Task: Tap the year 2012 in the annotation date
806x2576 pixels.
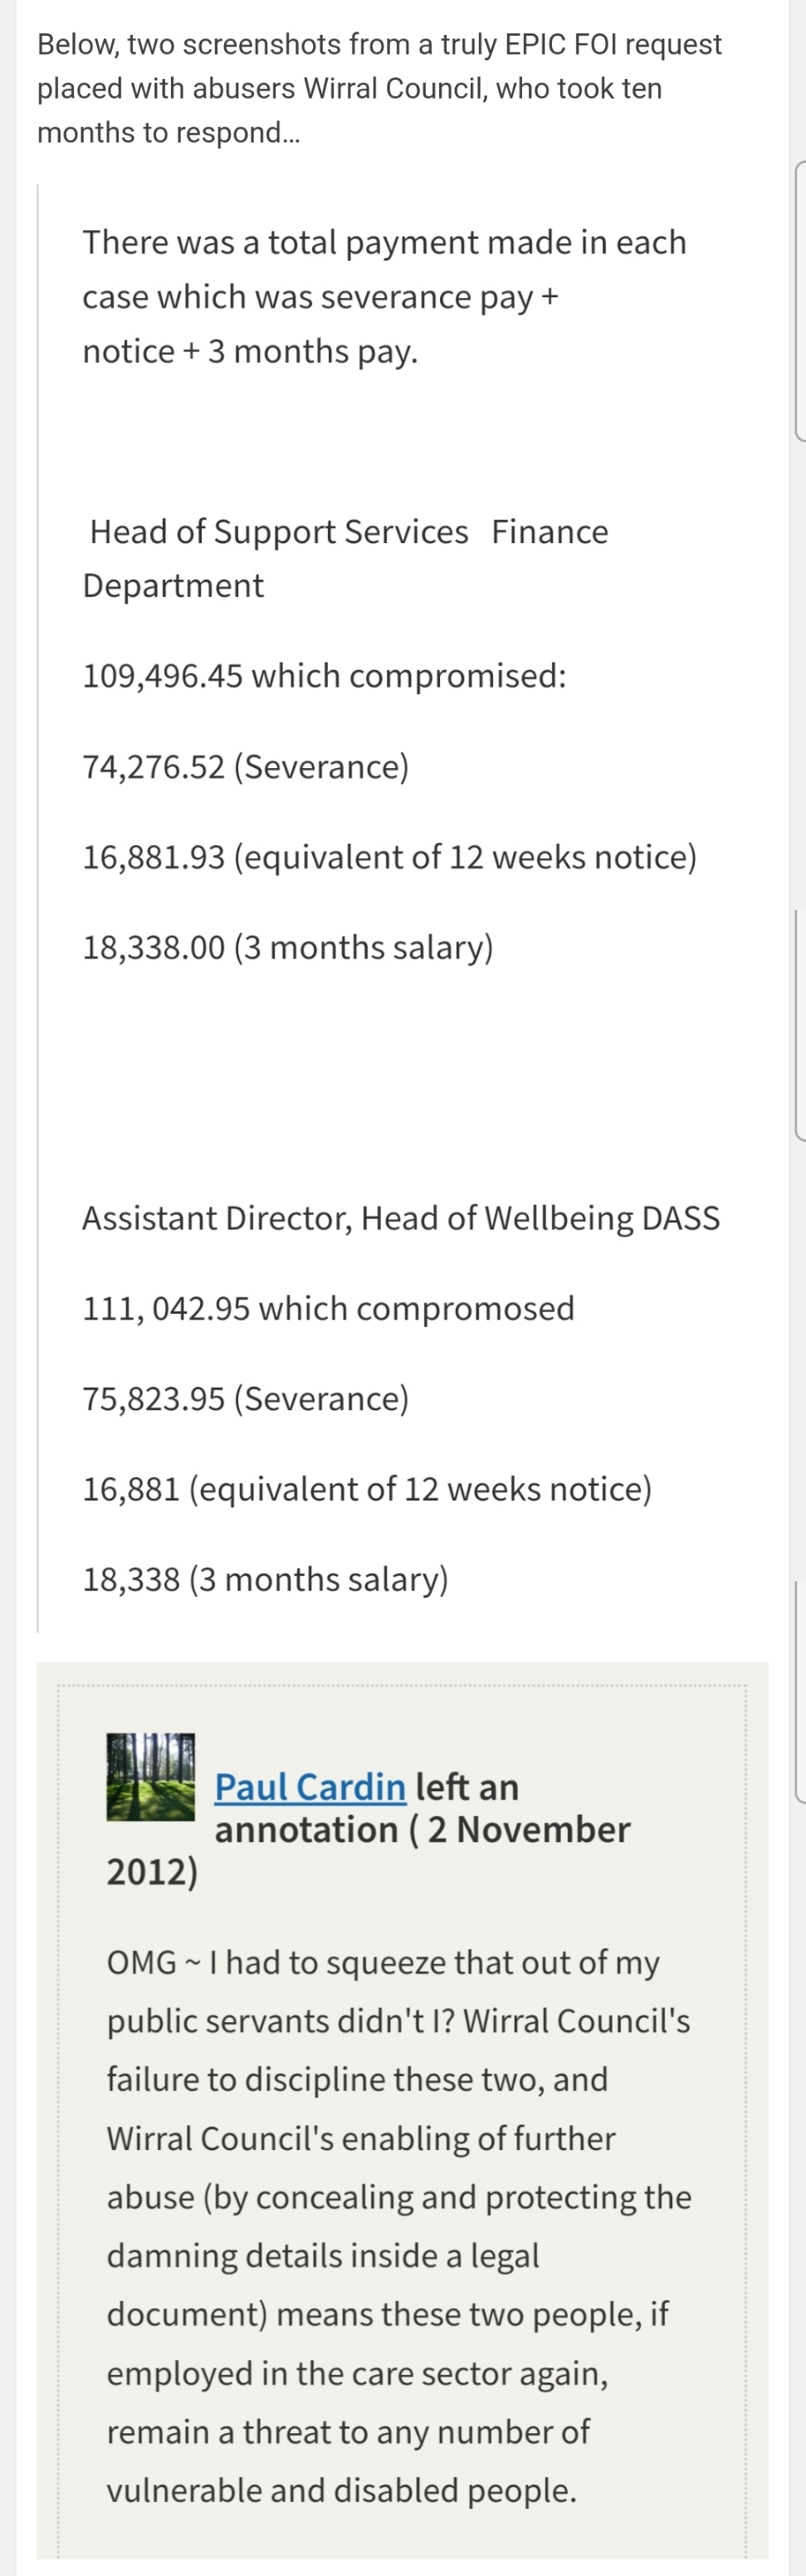Action: coord(152,1871)
